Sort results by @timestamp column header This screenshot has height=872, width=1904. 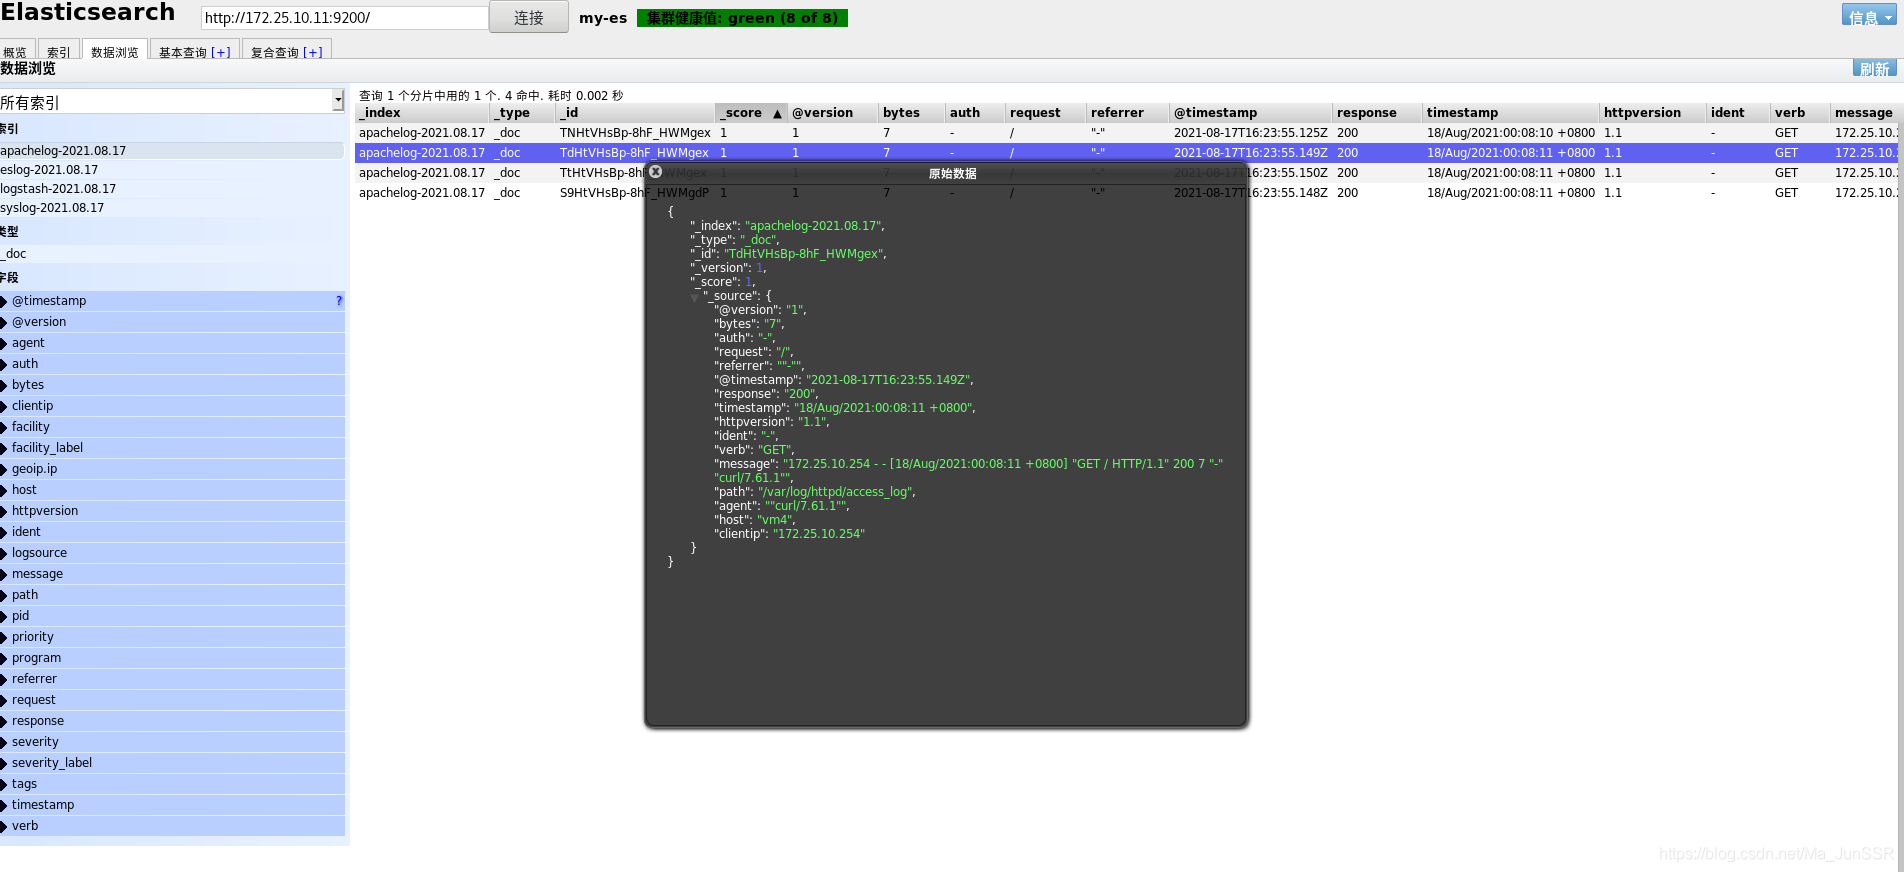[1250, 113]
